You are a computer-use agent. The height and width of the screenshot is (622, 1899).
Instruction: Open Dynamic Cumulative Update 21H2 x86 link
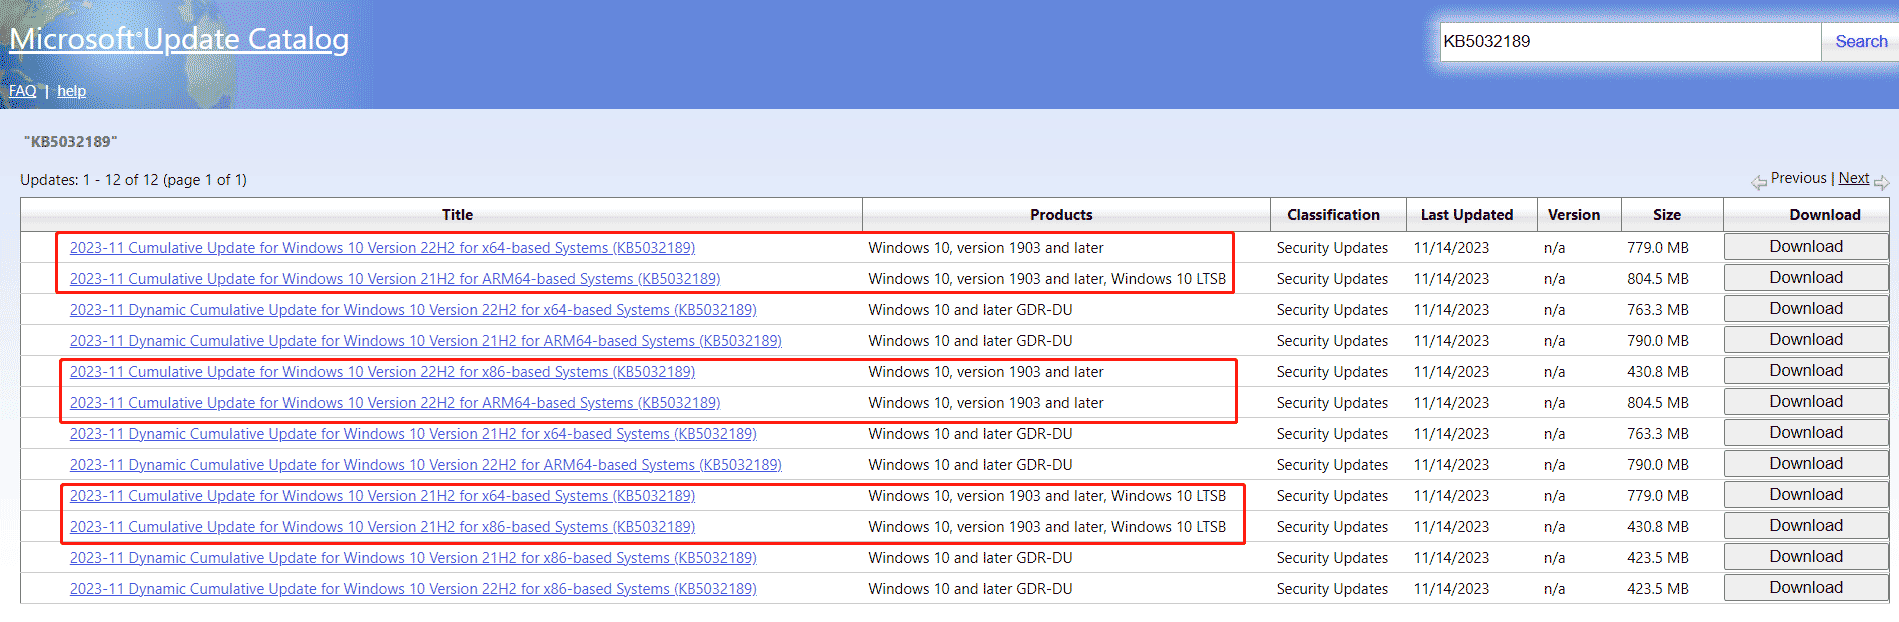(413, 558)
